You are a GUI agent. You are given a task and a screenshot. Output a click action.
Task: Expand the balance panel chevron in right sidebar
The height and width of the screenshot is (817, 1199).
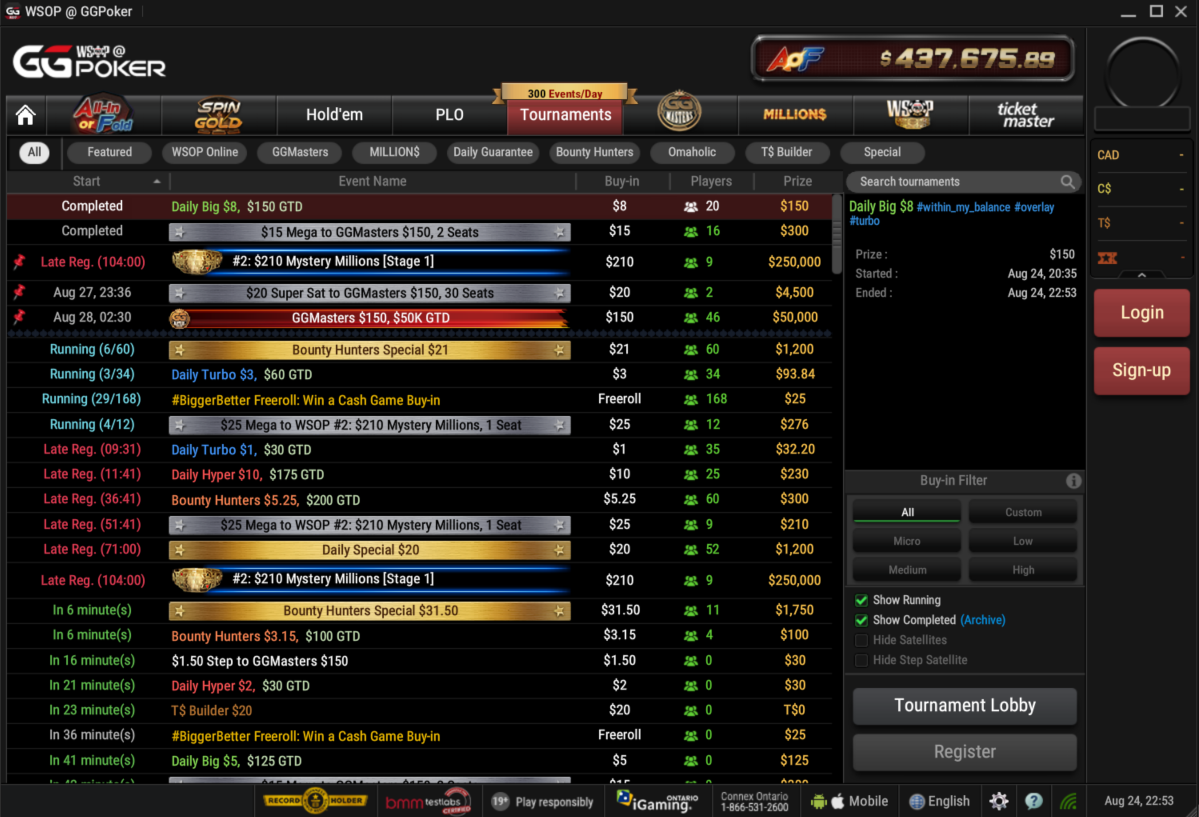tap(1142, 275)
